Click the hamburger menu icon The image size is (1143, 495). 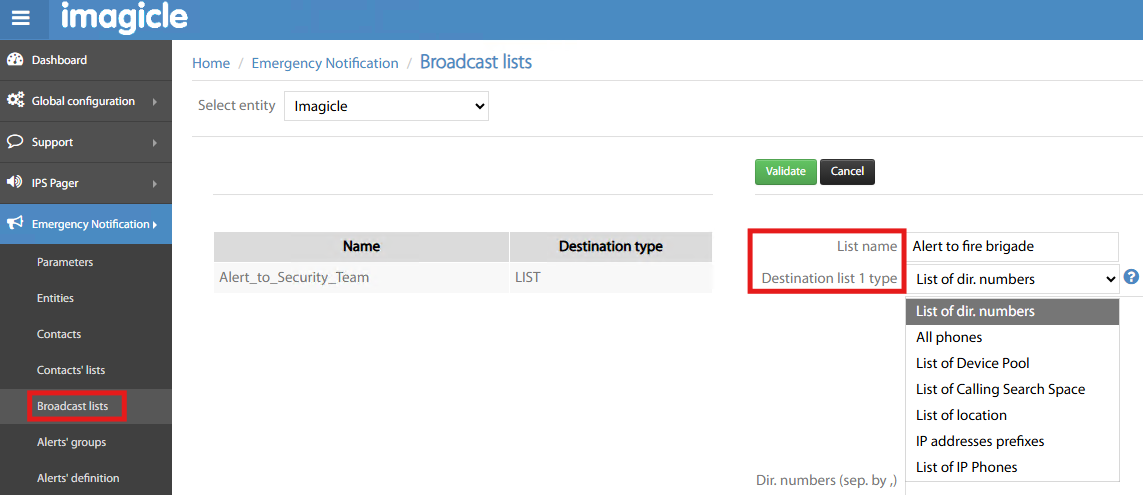pyautogui.click(x=21, y=19)
